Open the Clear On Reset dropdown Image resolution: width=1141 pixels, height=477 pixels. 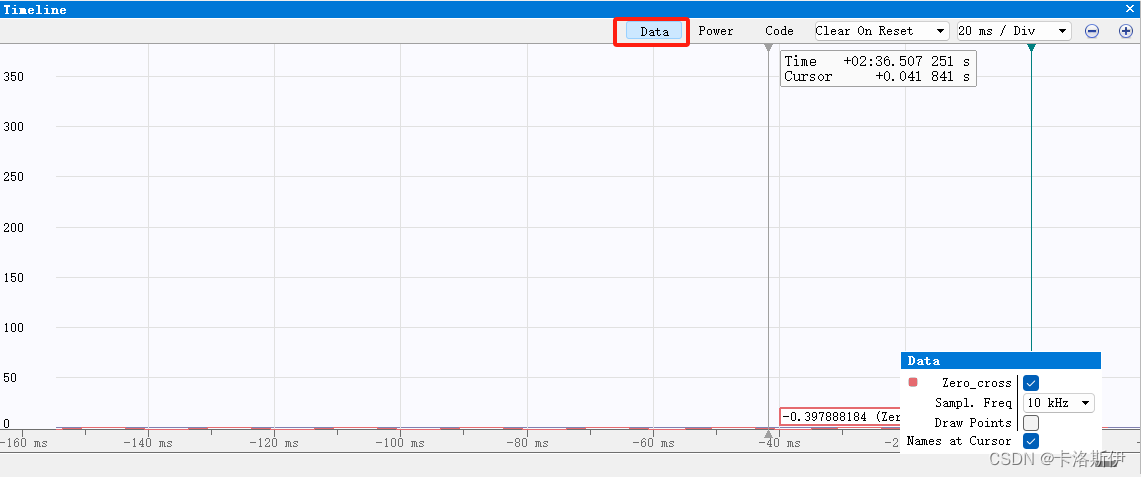click(x=881, y=31)
